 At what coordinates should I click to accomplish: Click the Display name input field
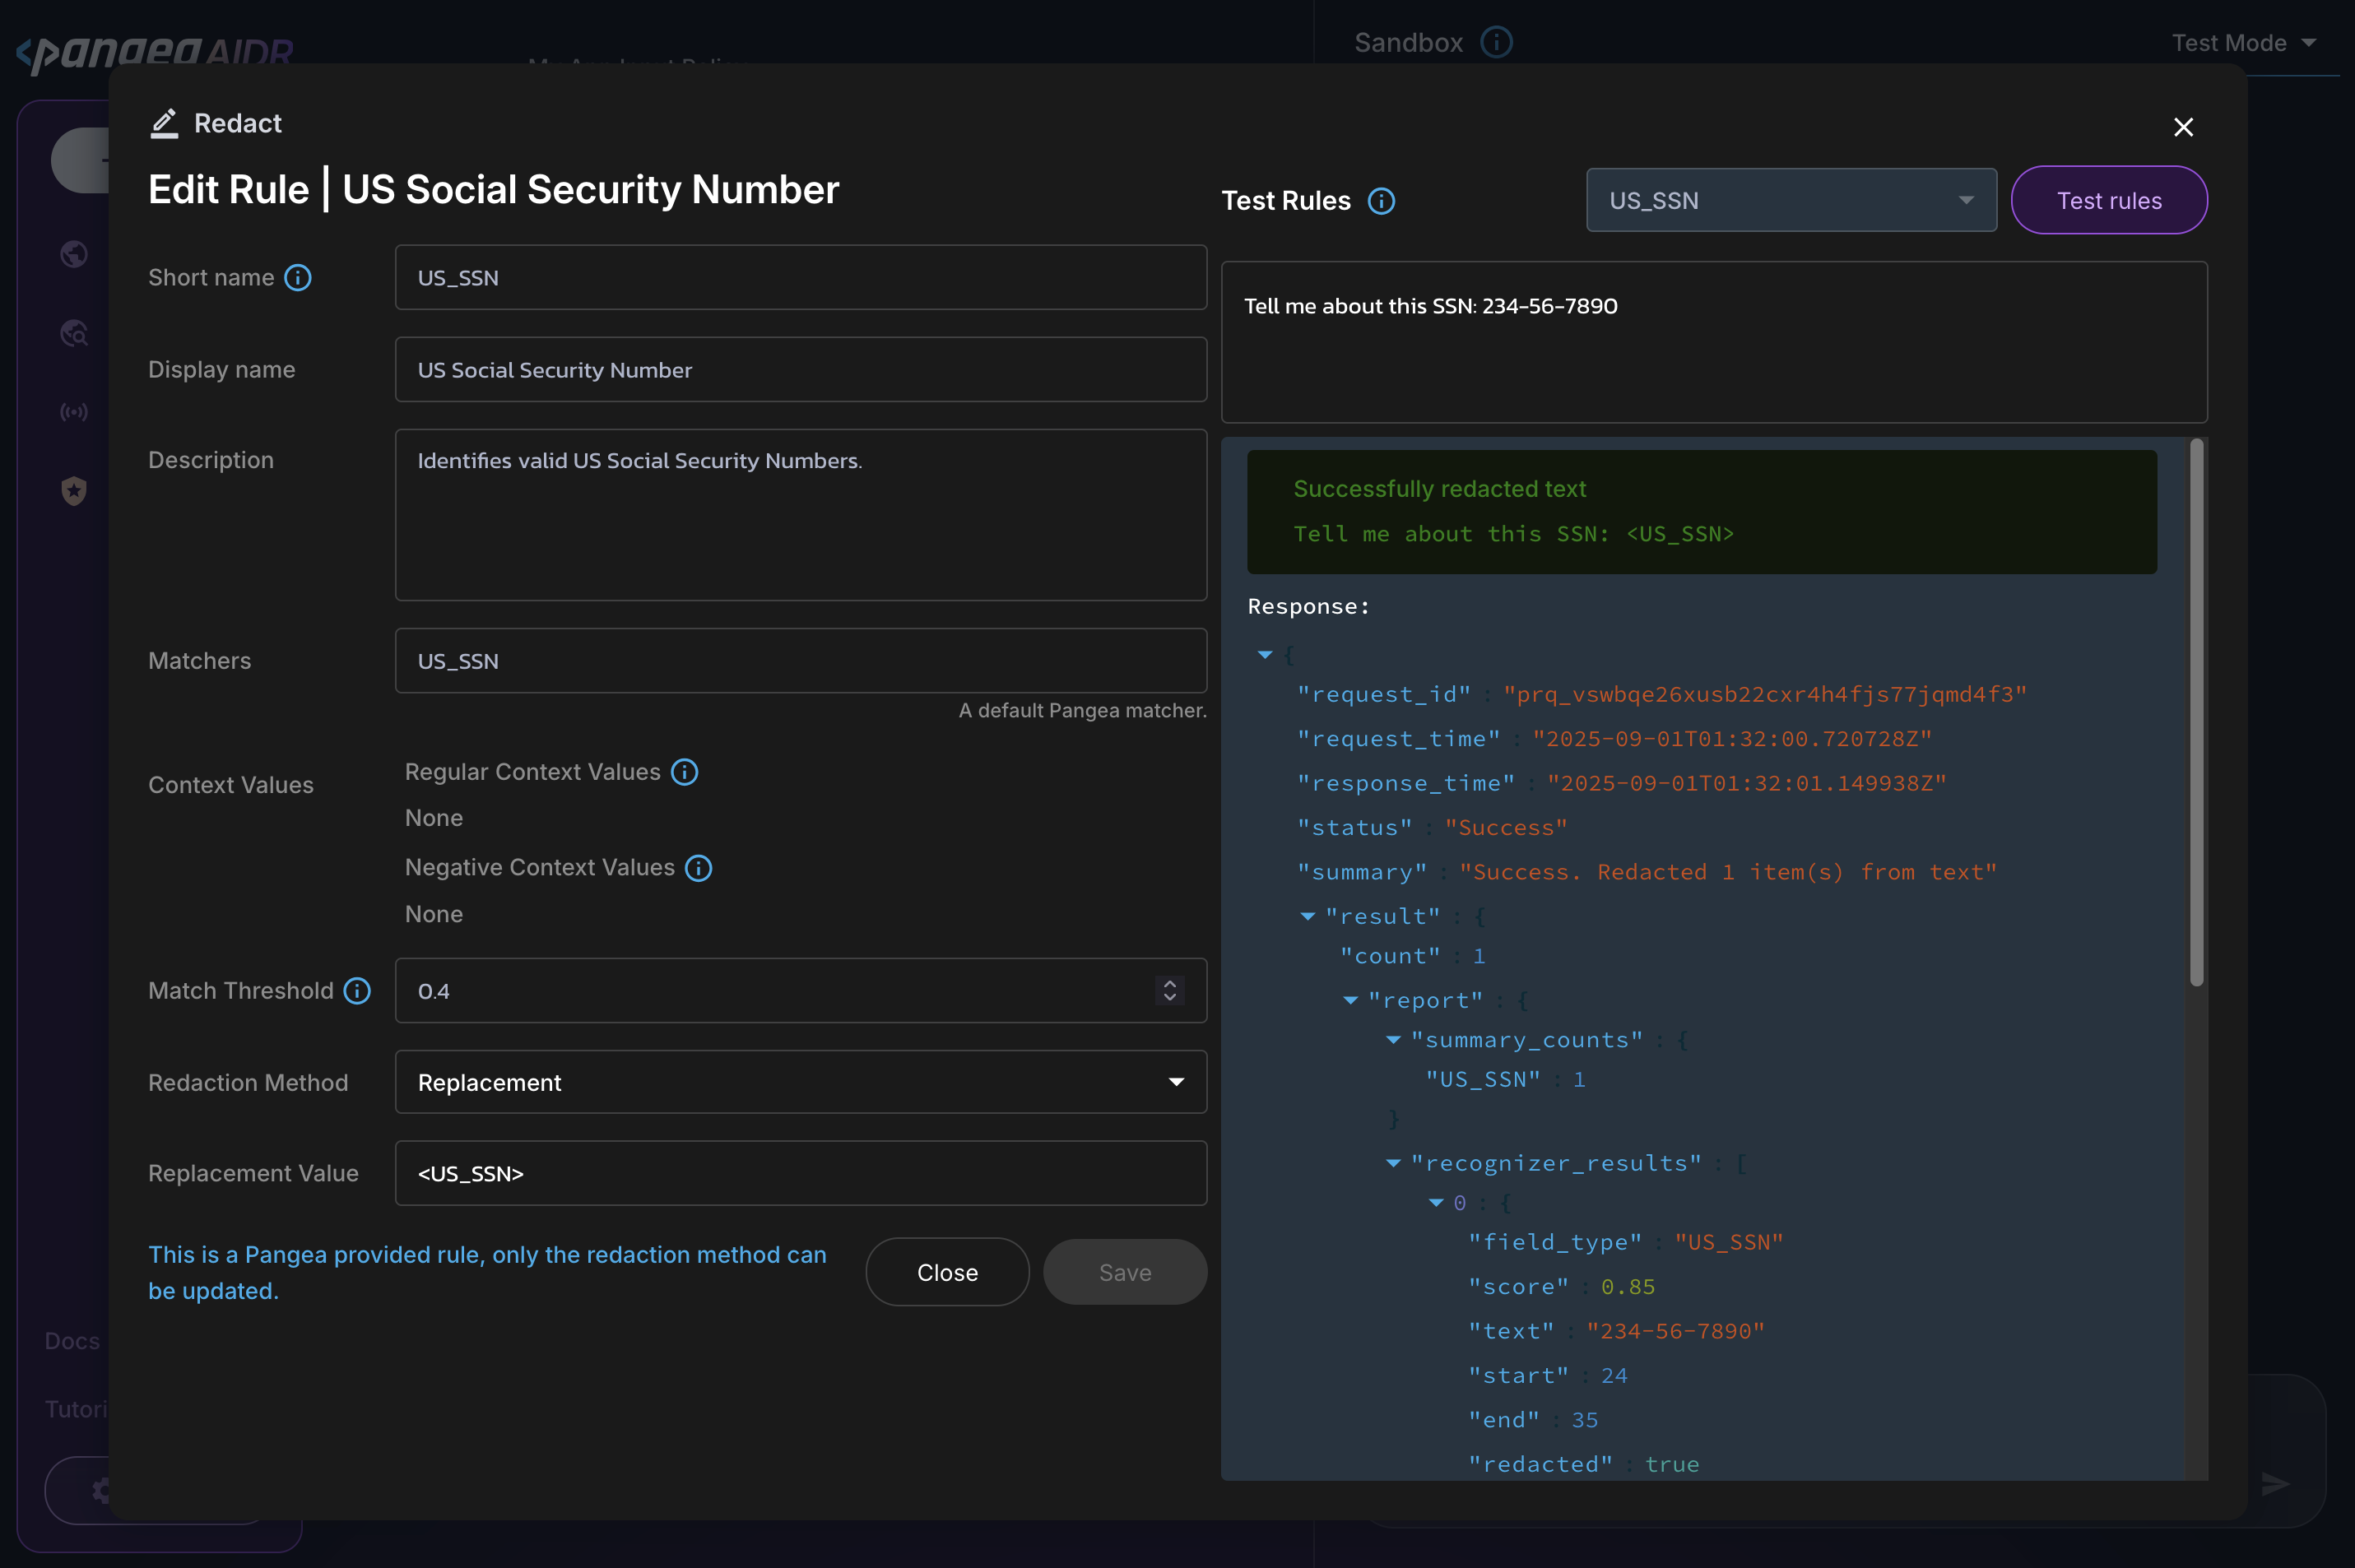(801, 369)
